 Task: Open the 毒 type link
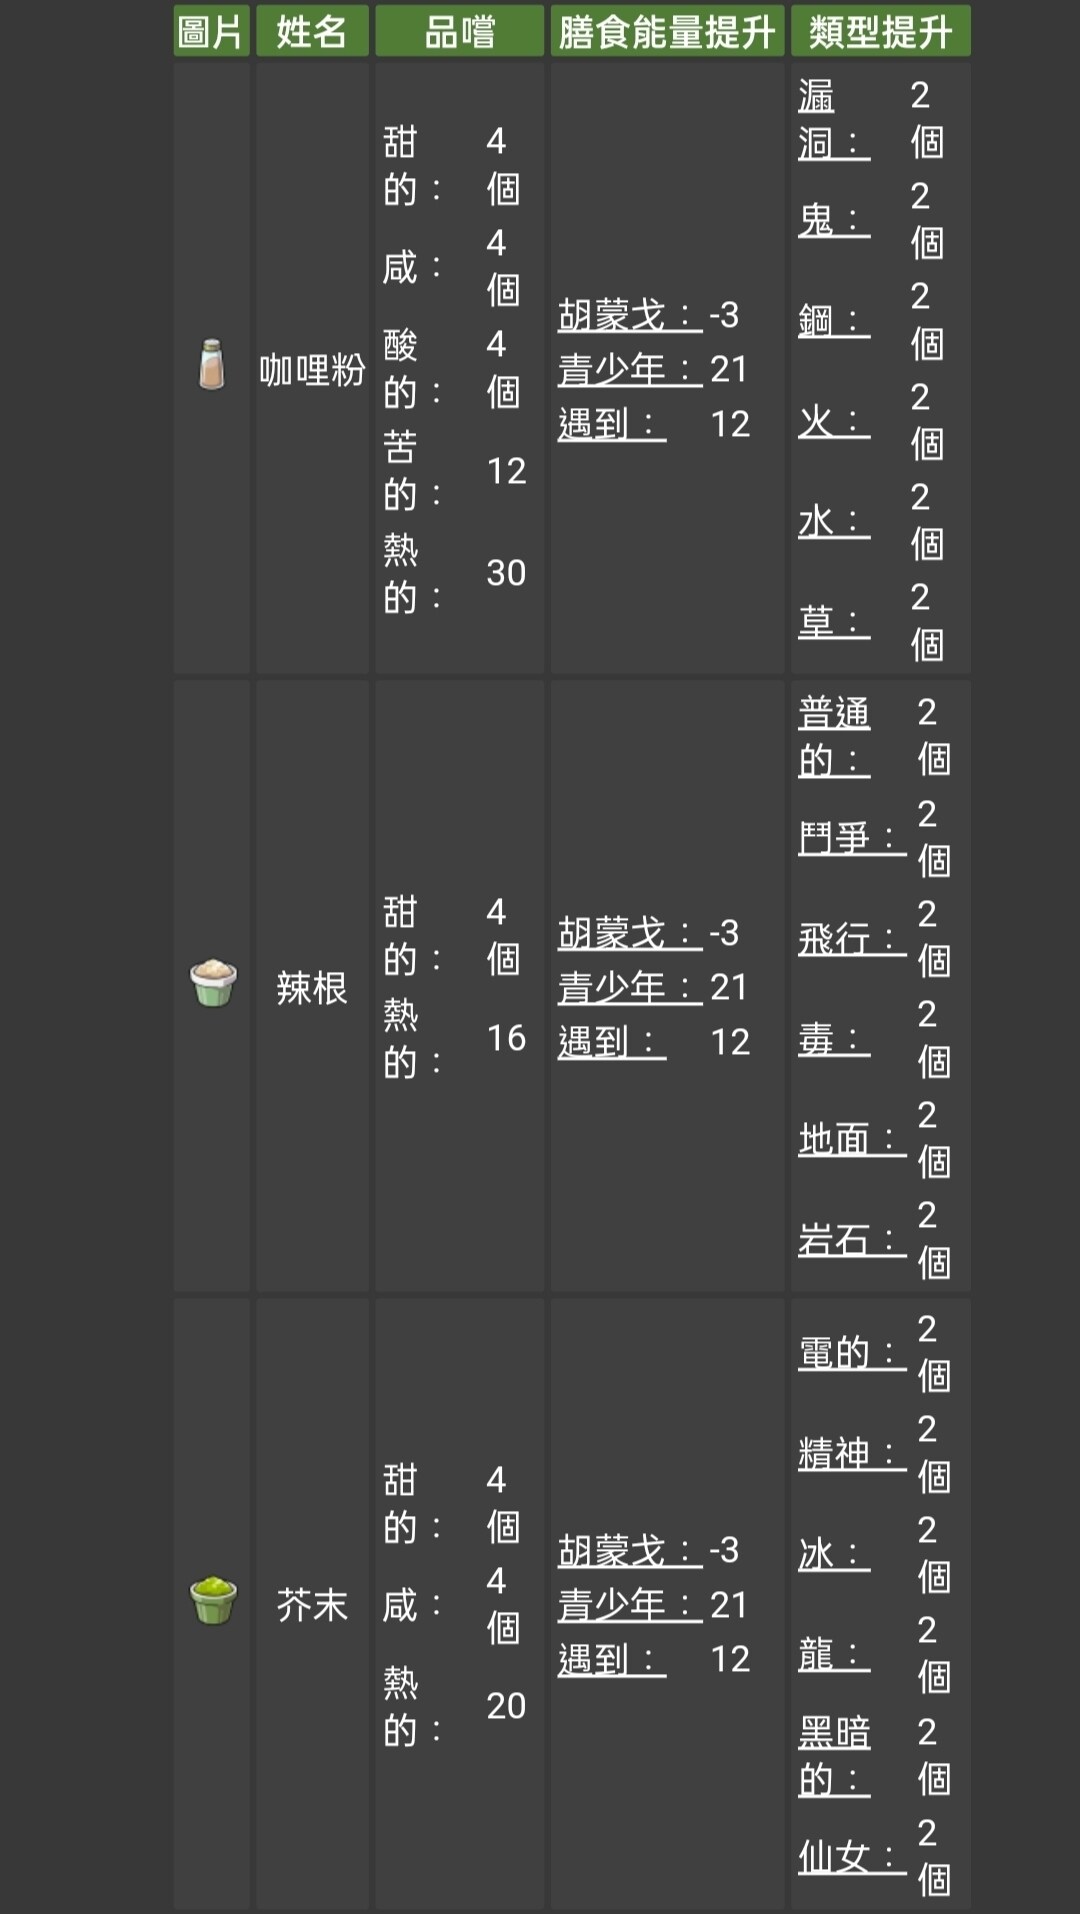click(834, 1038)
